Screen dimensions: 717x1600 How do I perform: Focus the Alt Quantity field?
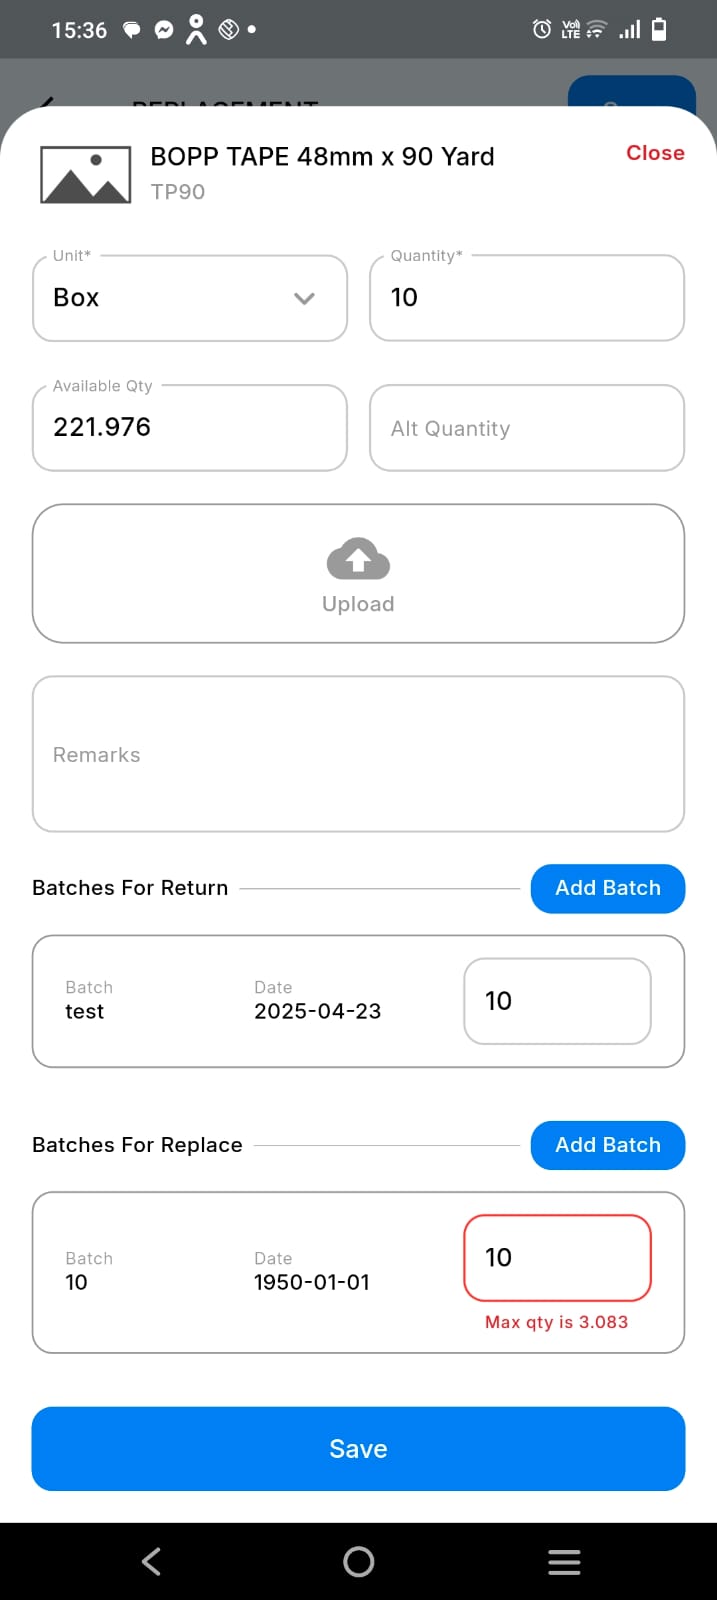tap(527, 428)
